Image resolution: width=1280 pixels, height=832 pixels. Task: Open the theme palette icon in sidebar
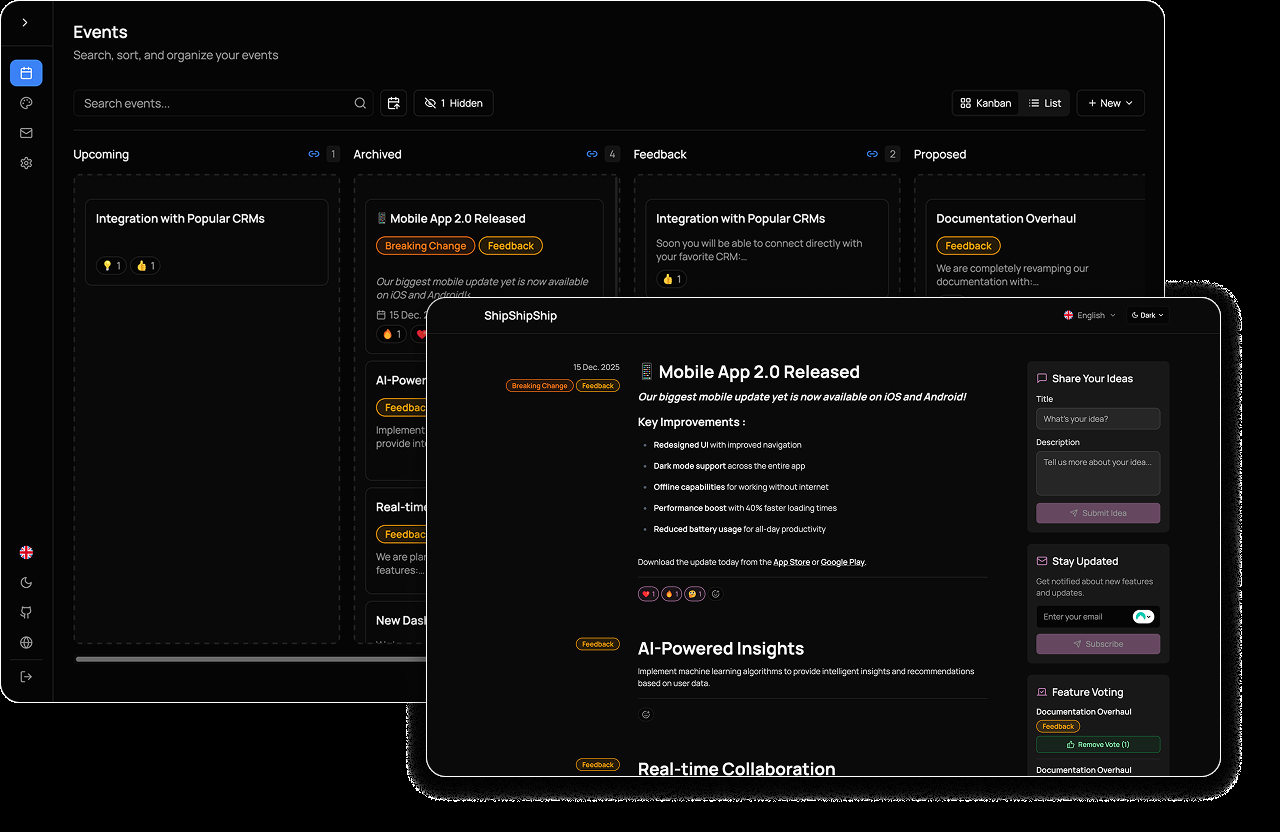click(26, 103)
